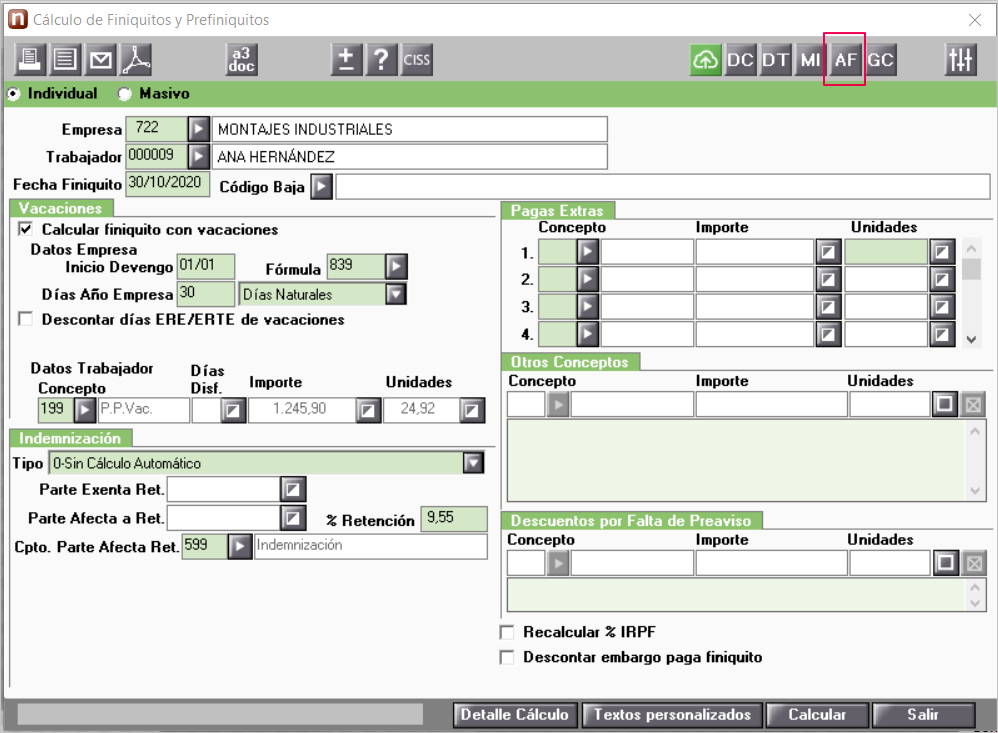Open the list preview icon
The width and height of the screenshot is (998, 733).
tap(64, 60)
